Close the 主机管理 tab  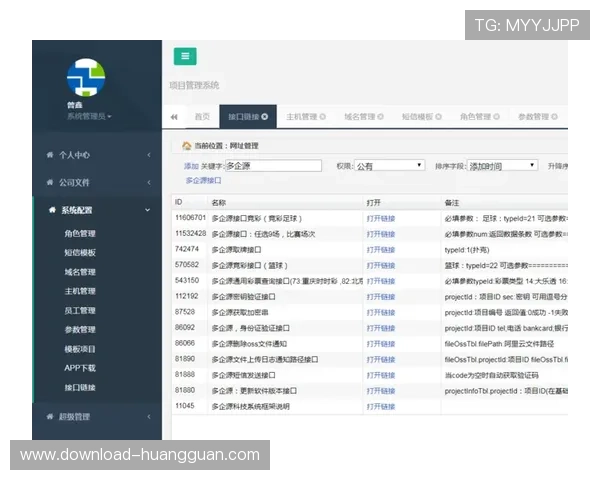pyautogui.click(x=323, y=117)
